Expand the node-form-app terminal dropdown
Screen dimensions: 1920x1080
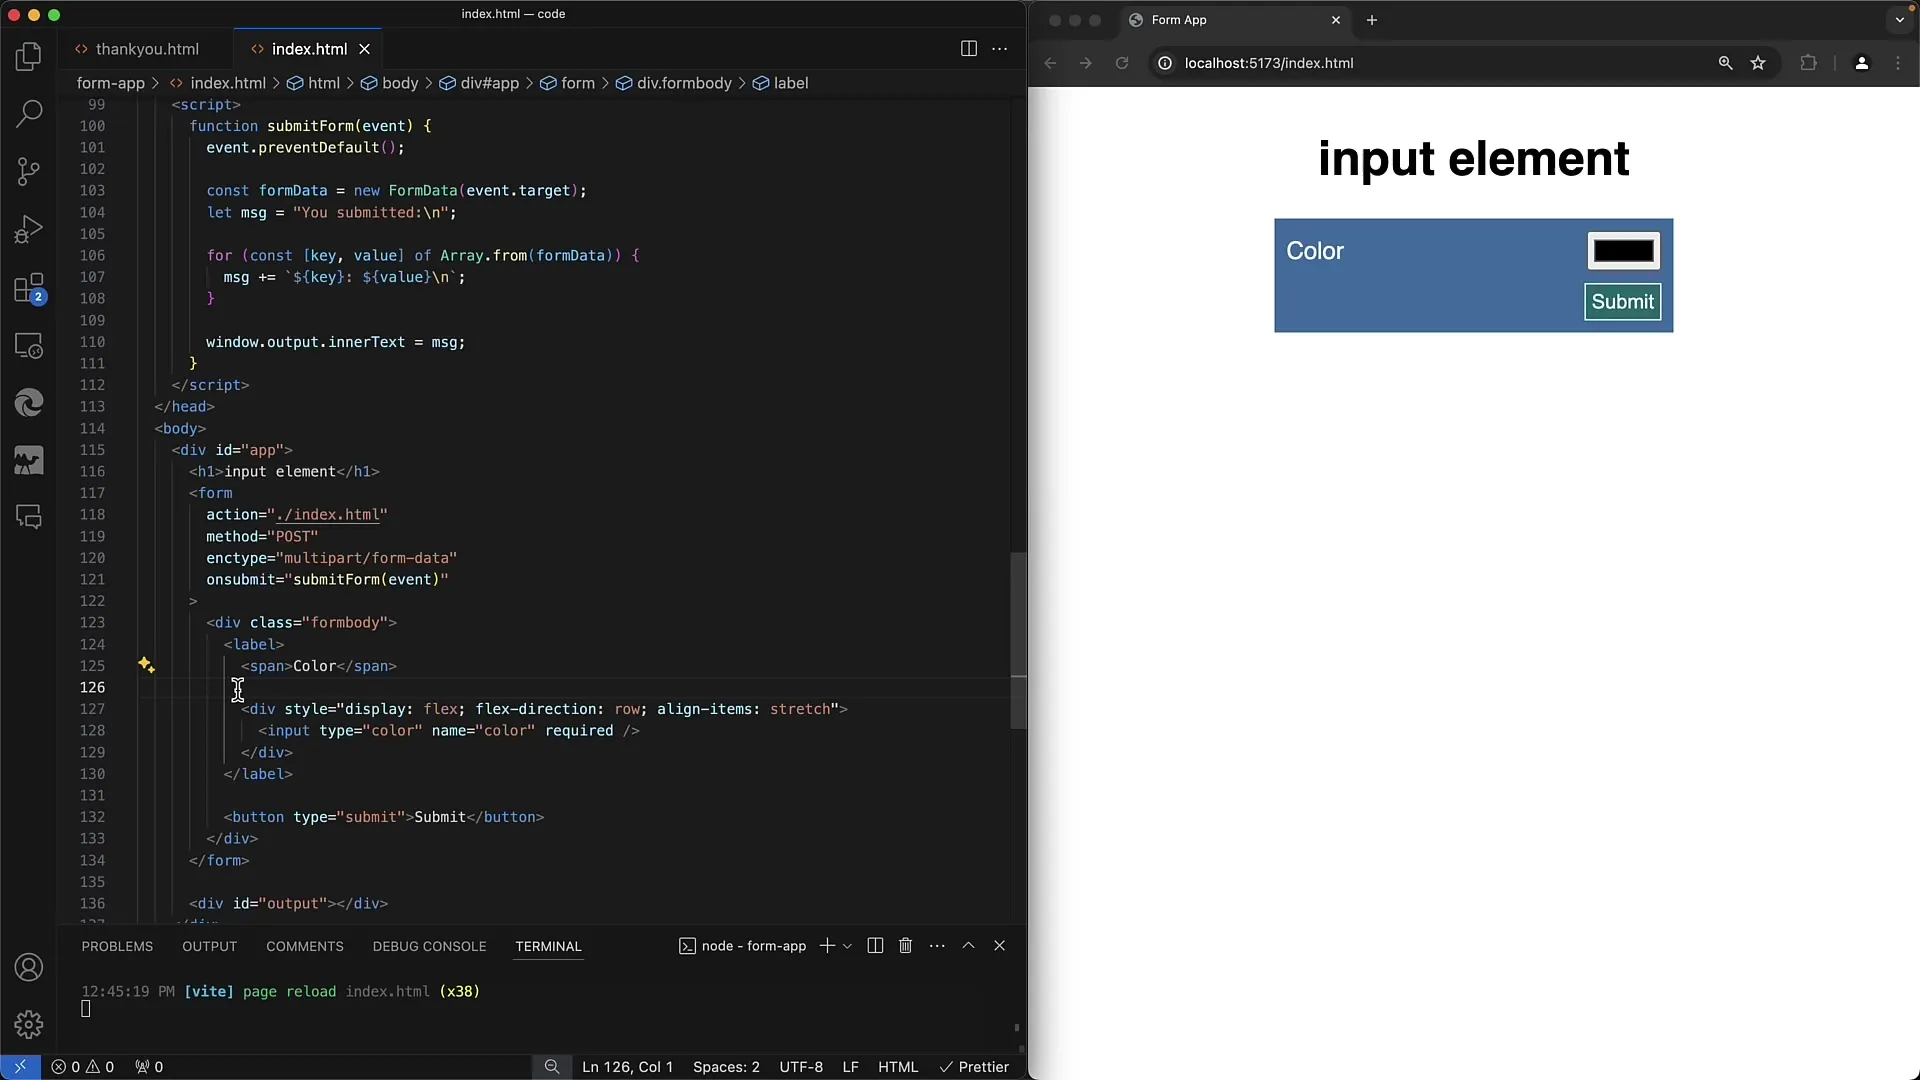pos(844,945)
